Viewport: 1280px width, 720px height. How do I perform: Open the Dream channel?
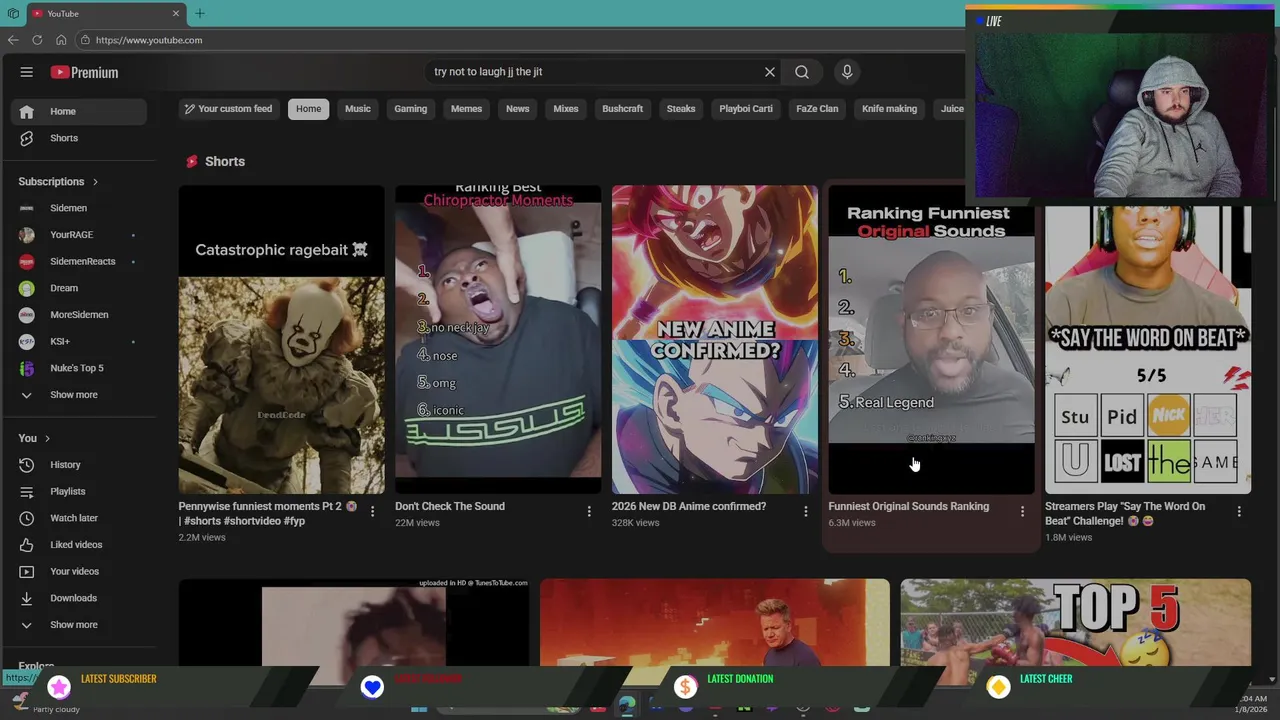[x=78, y=288]
